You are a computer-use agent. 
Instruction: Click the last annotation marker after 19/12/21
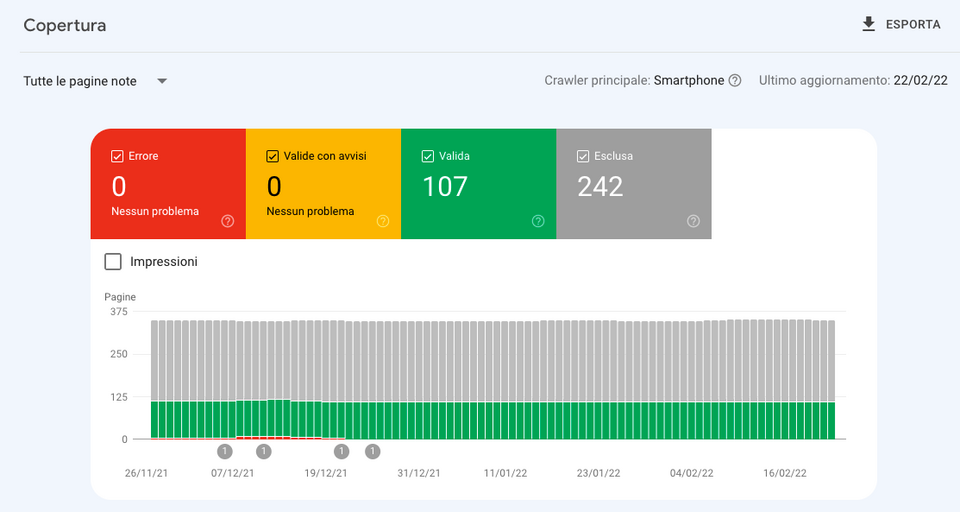tap(372, 451)
